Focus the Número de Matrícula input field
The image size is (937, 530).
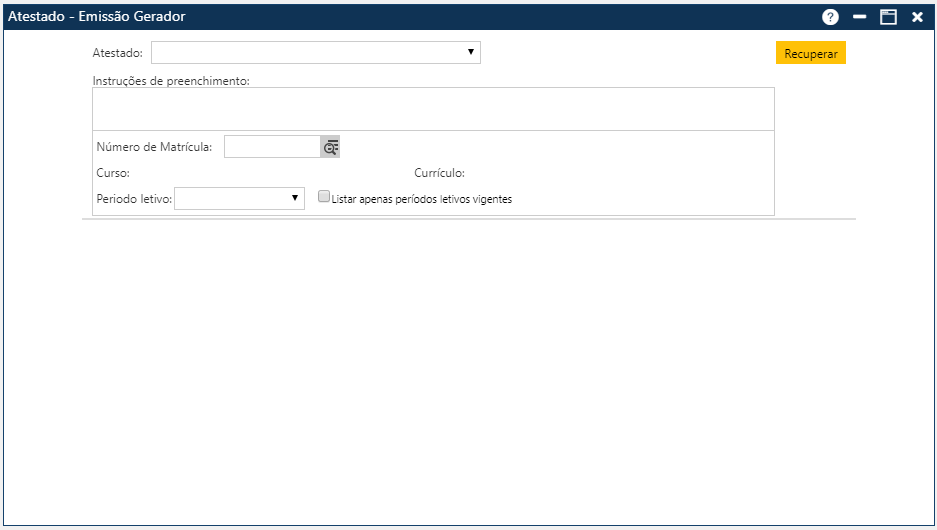pos(271,147)
